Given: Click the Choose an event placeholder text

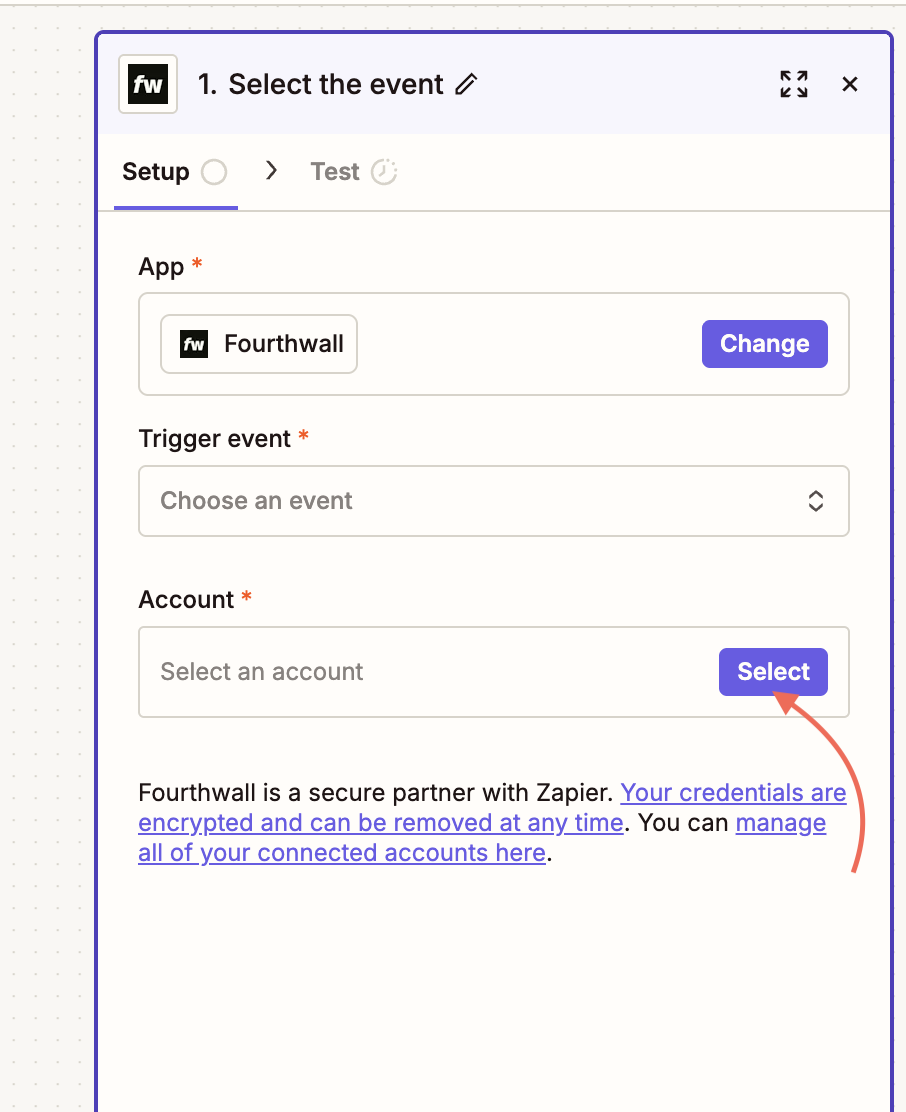Looking at the screenshot, I should tap(257, 501).
